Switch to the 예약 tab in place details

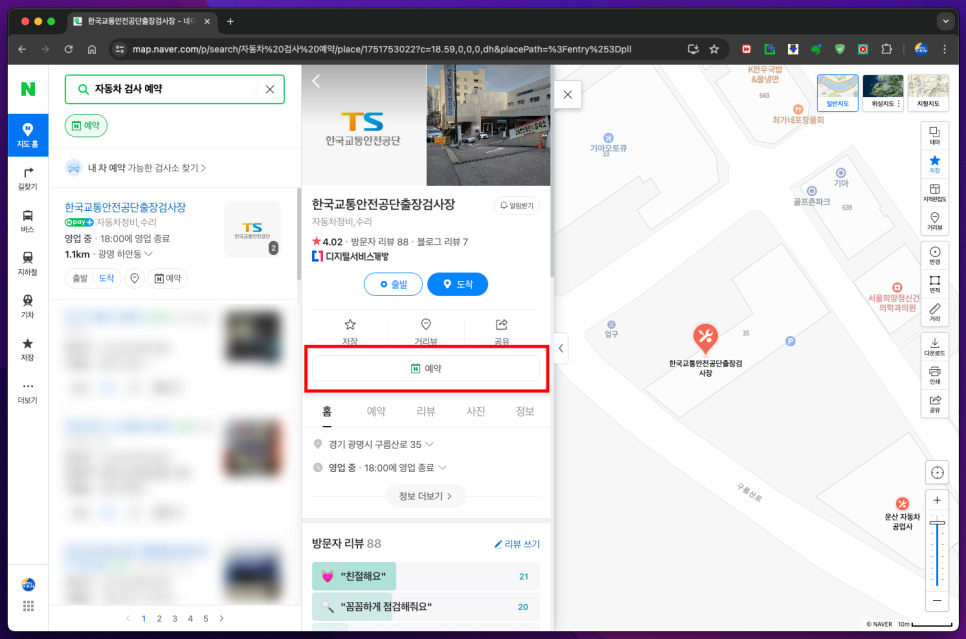click(376, 412)
